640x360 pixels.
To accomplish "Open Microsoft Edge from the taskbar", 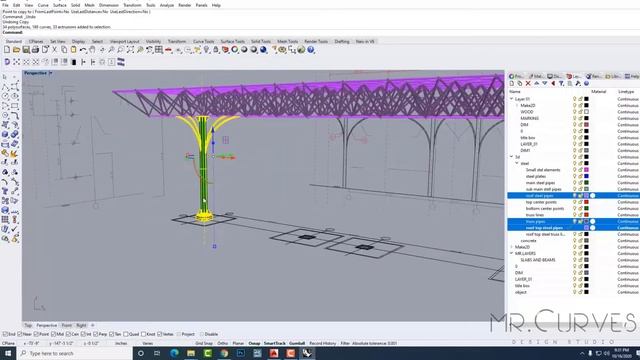I will pos(174,353).
